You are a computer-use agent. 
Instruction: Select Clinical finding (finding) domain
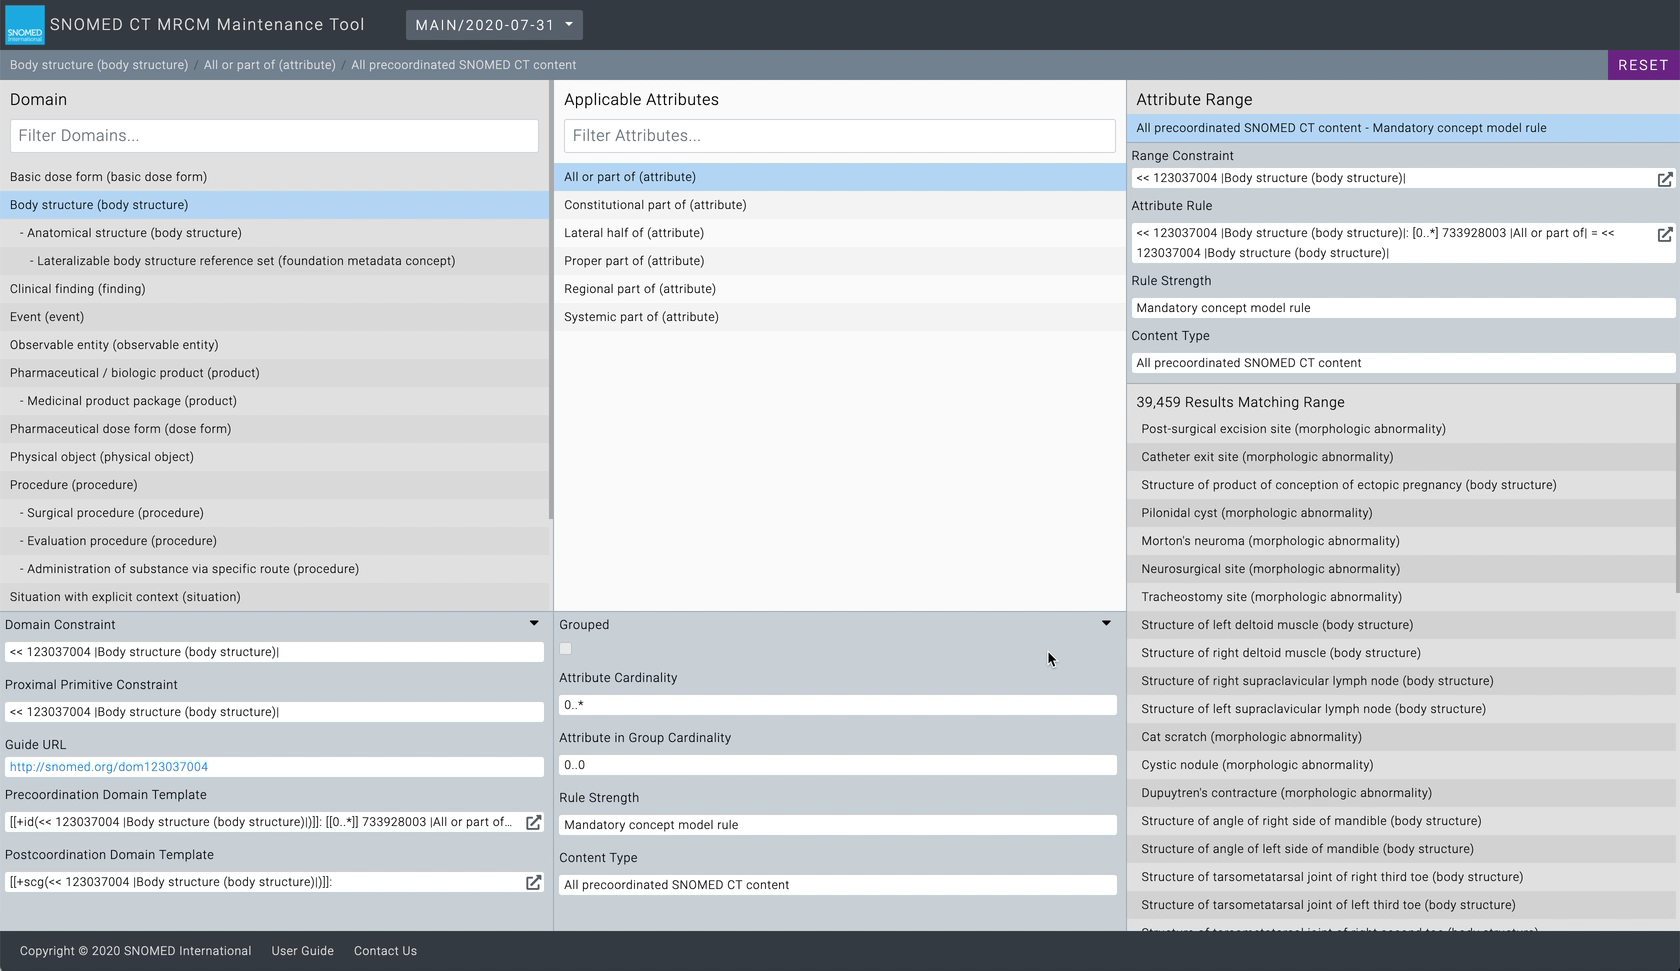point(274,289)
